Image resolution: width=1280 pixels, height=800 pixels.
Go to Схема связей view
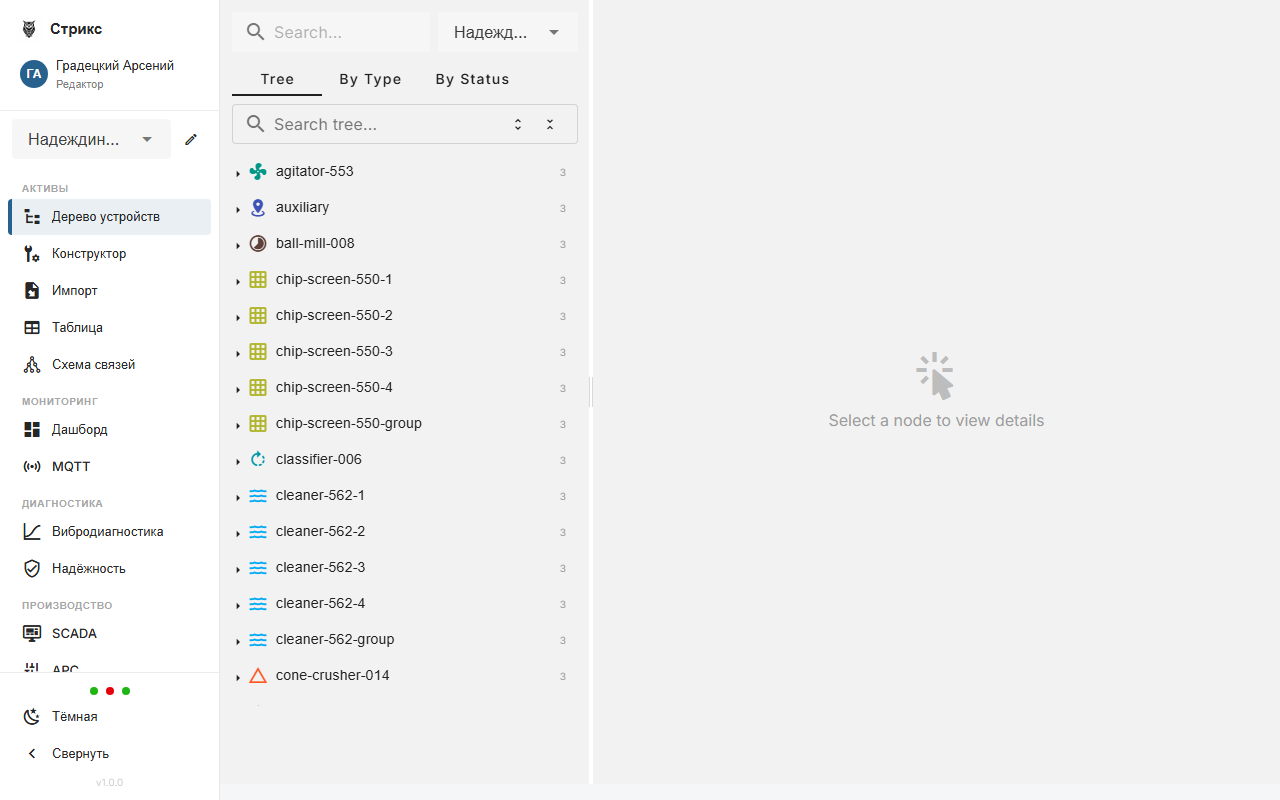pyautogui.click(x=93, y=365)
